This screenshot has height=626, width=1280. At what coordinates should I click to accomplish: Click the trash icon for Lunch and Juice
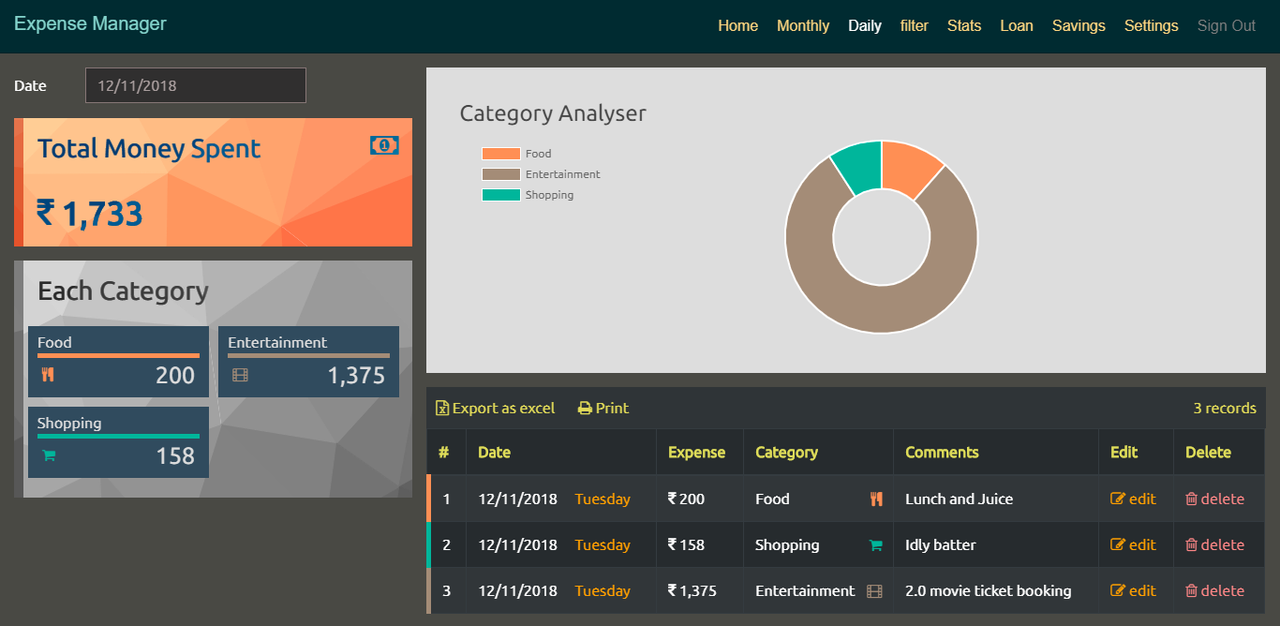1191,499
